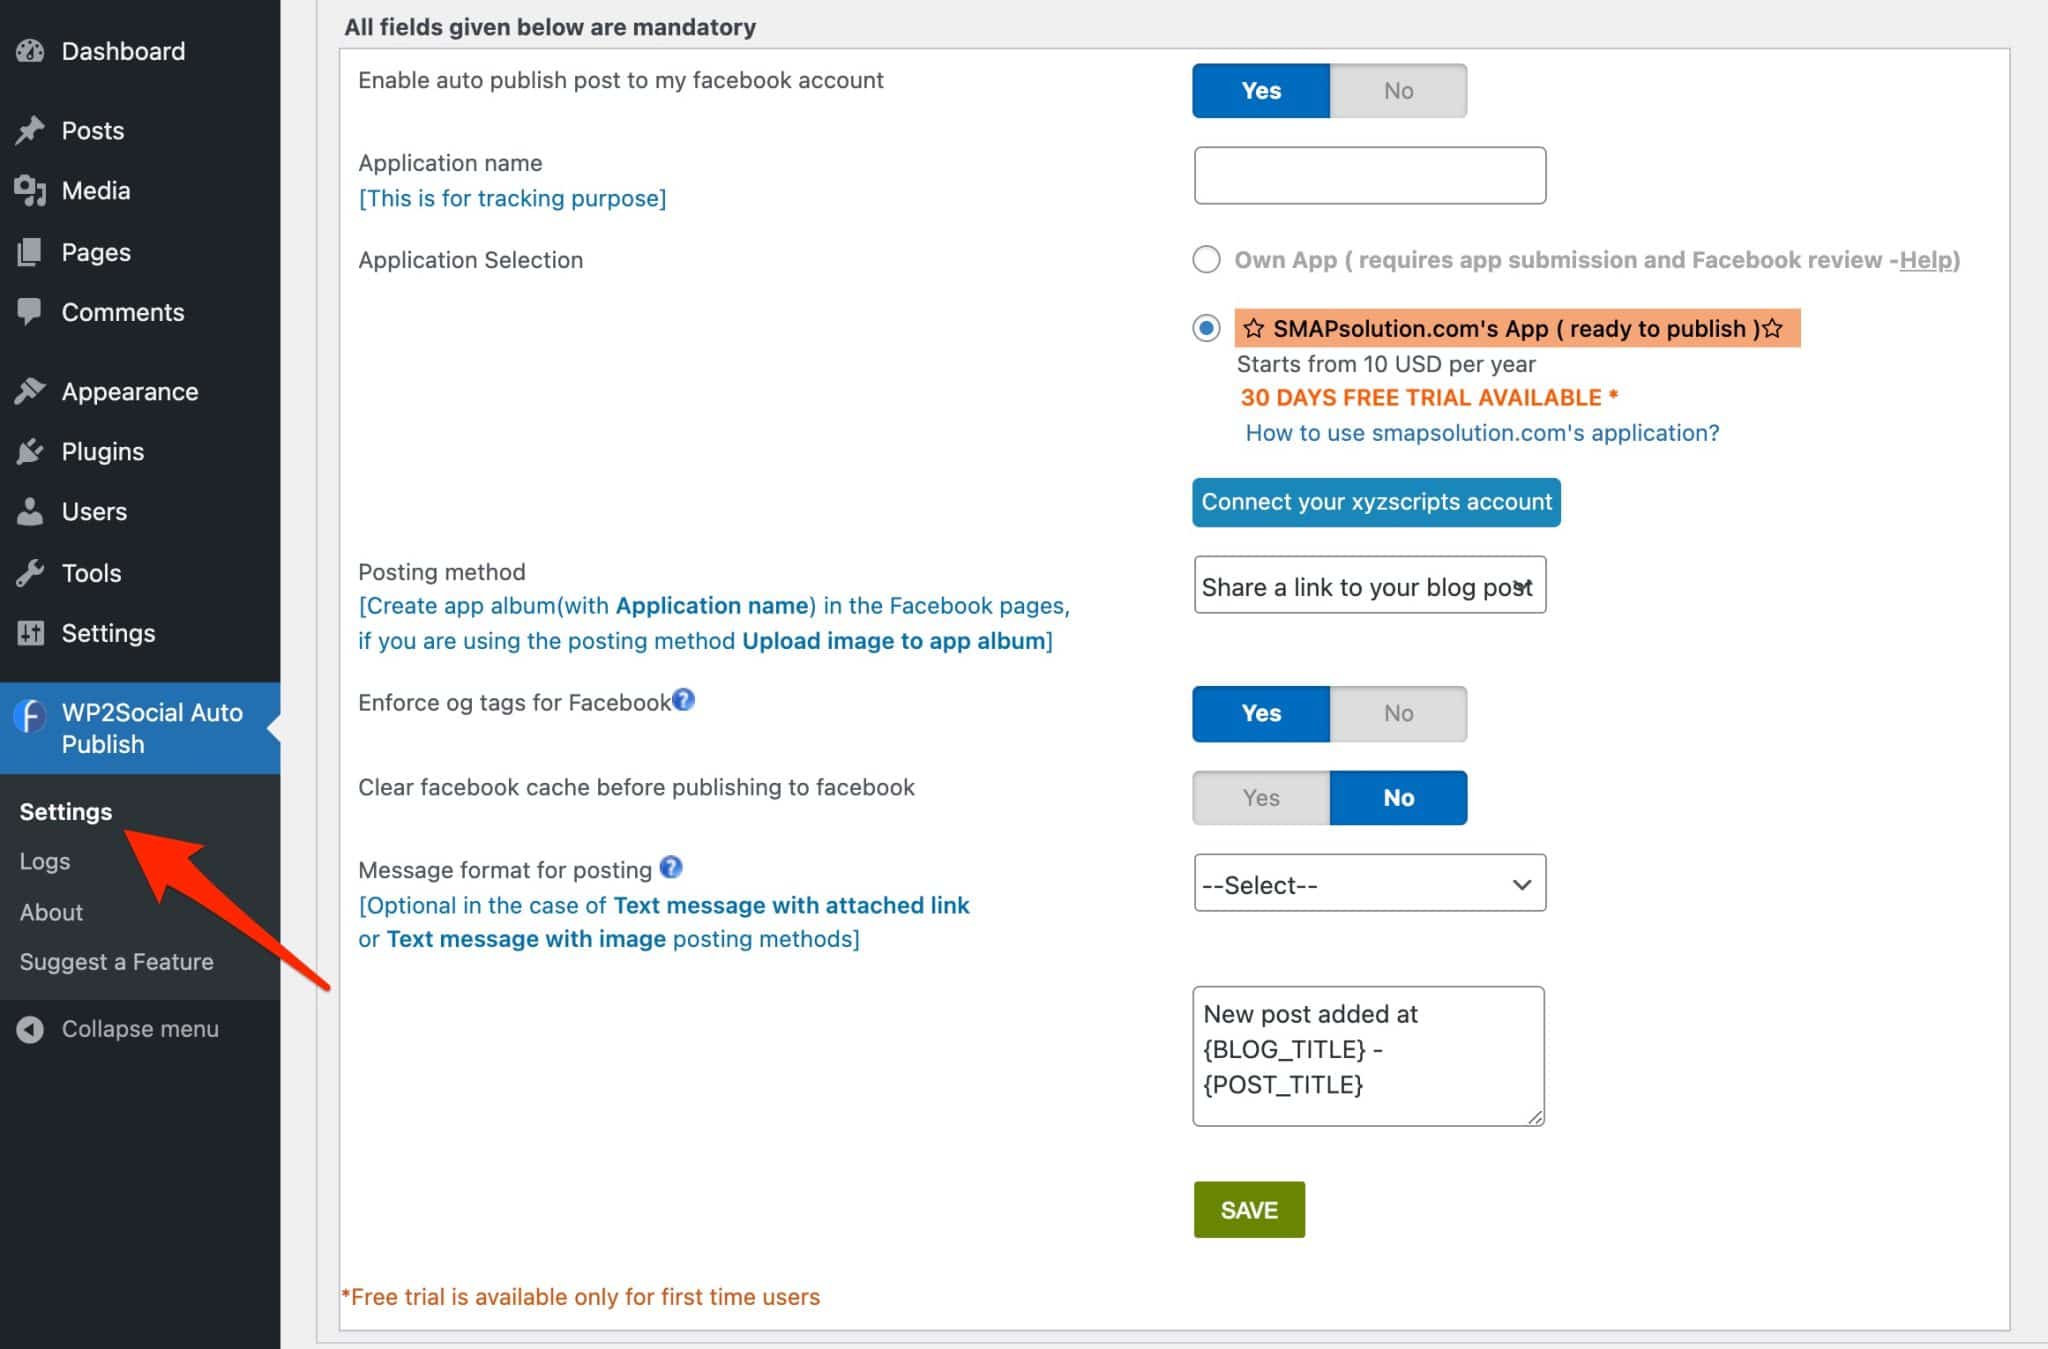The width and height of the screenshot is (2048, 1349).
Task: Expand the Message format --Select-- dropdown
Action: point(1369,884)
